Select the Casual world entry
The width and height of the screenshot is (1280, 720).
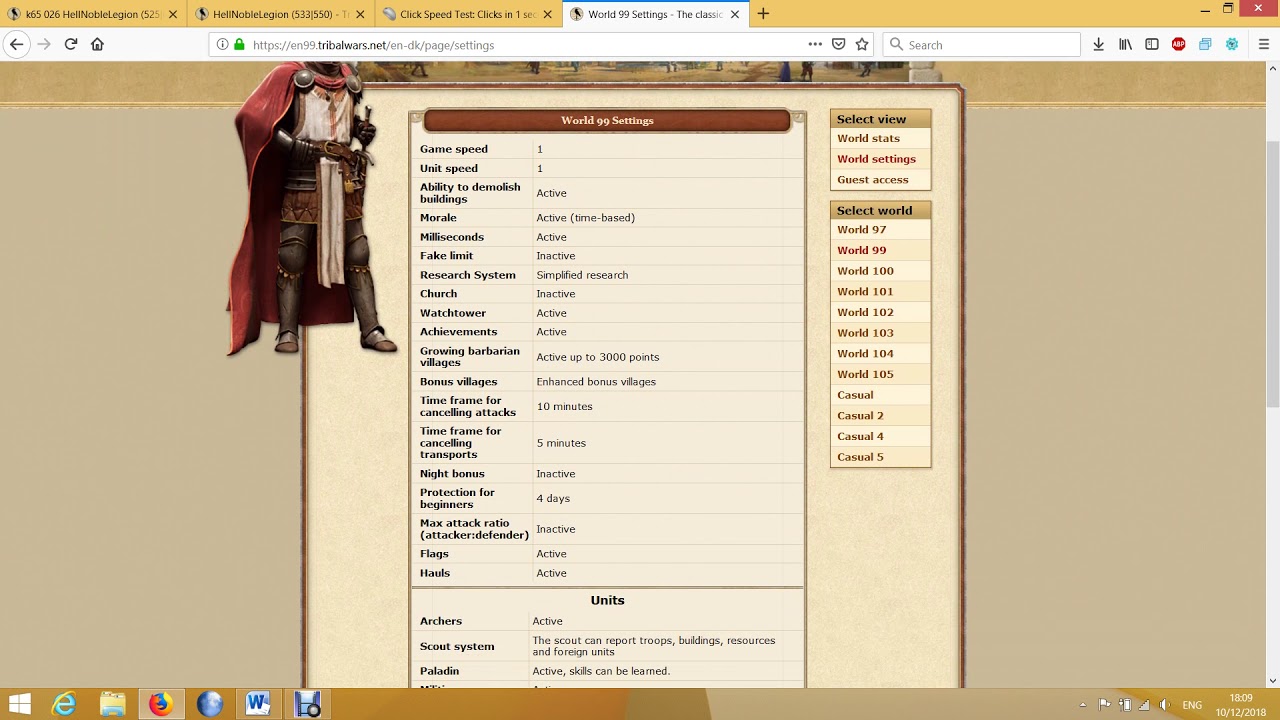tap(855, 395)
